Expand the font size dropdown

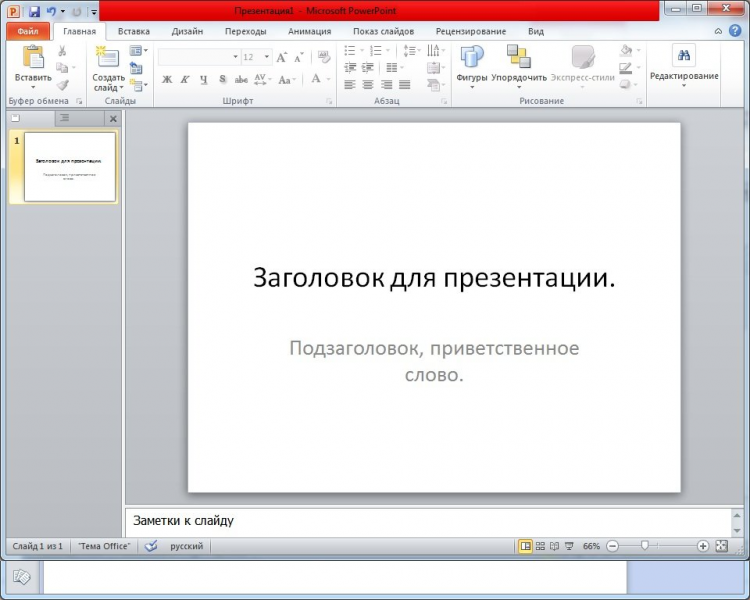(267, 57)
